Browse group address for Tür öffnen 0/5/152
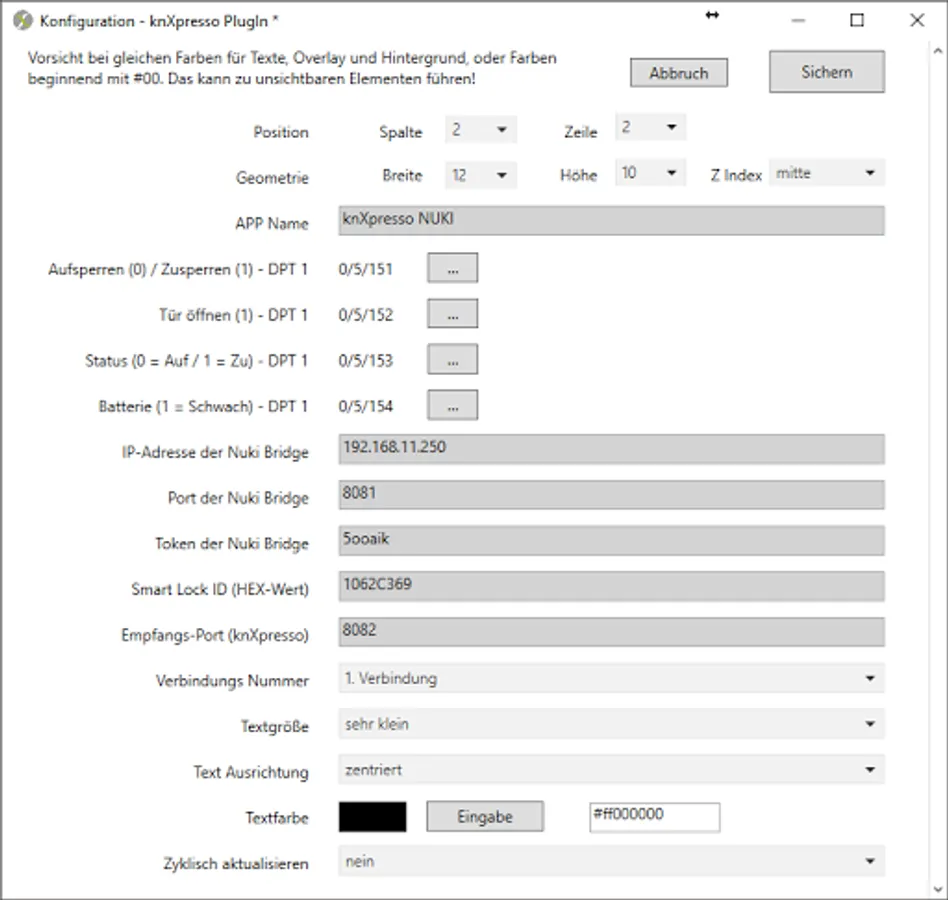Viewport: 948px width, 900px height. tap(452, 313)
